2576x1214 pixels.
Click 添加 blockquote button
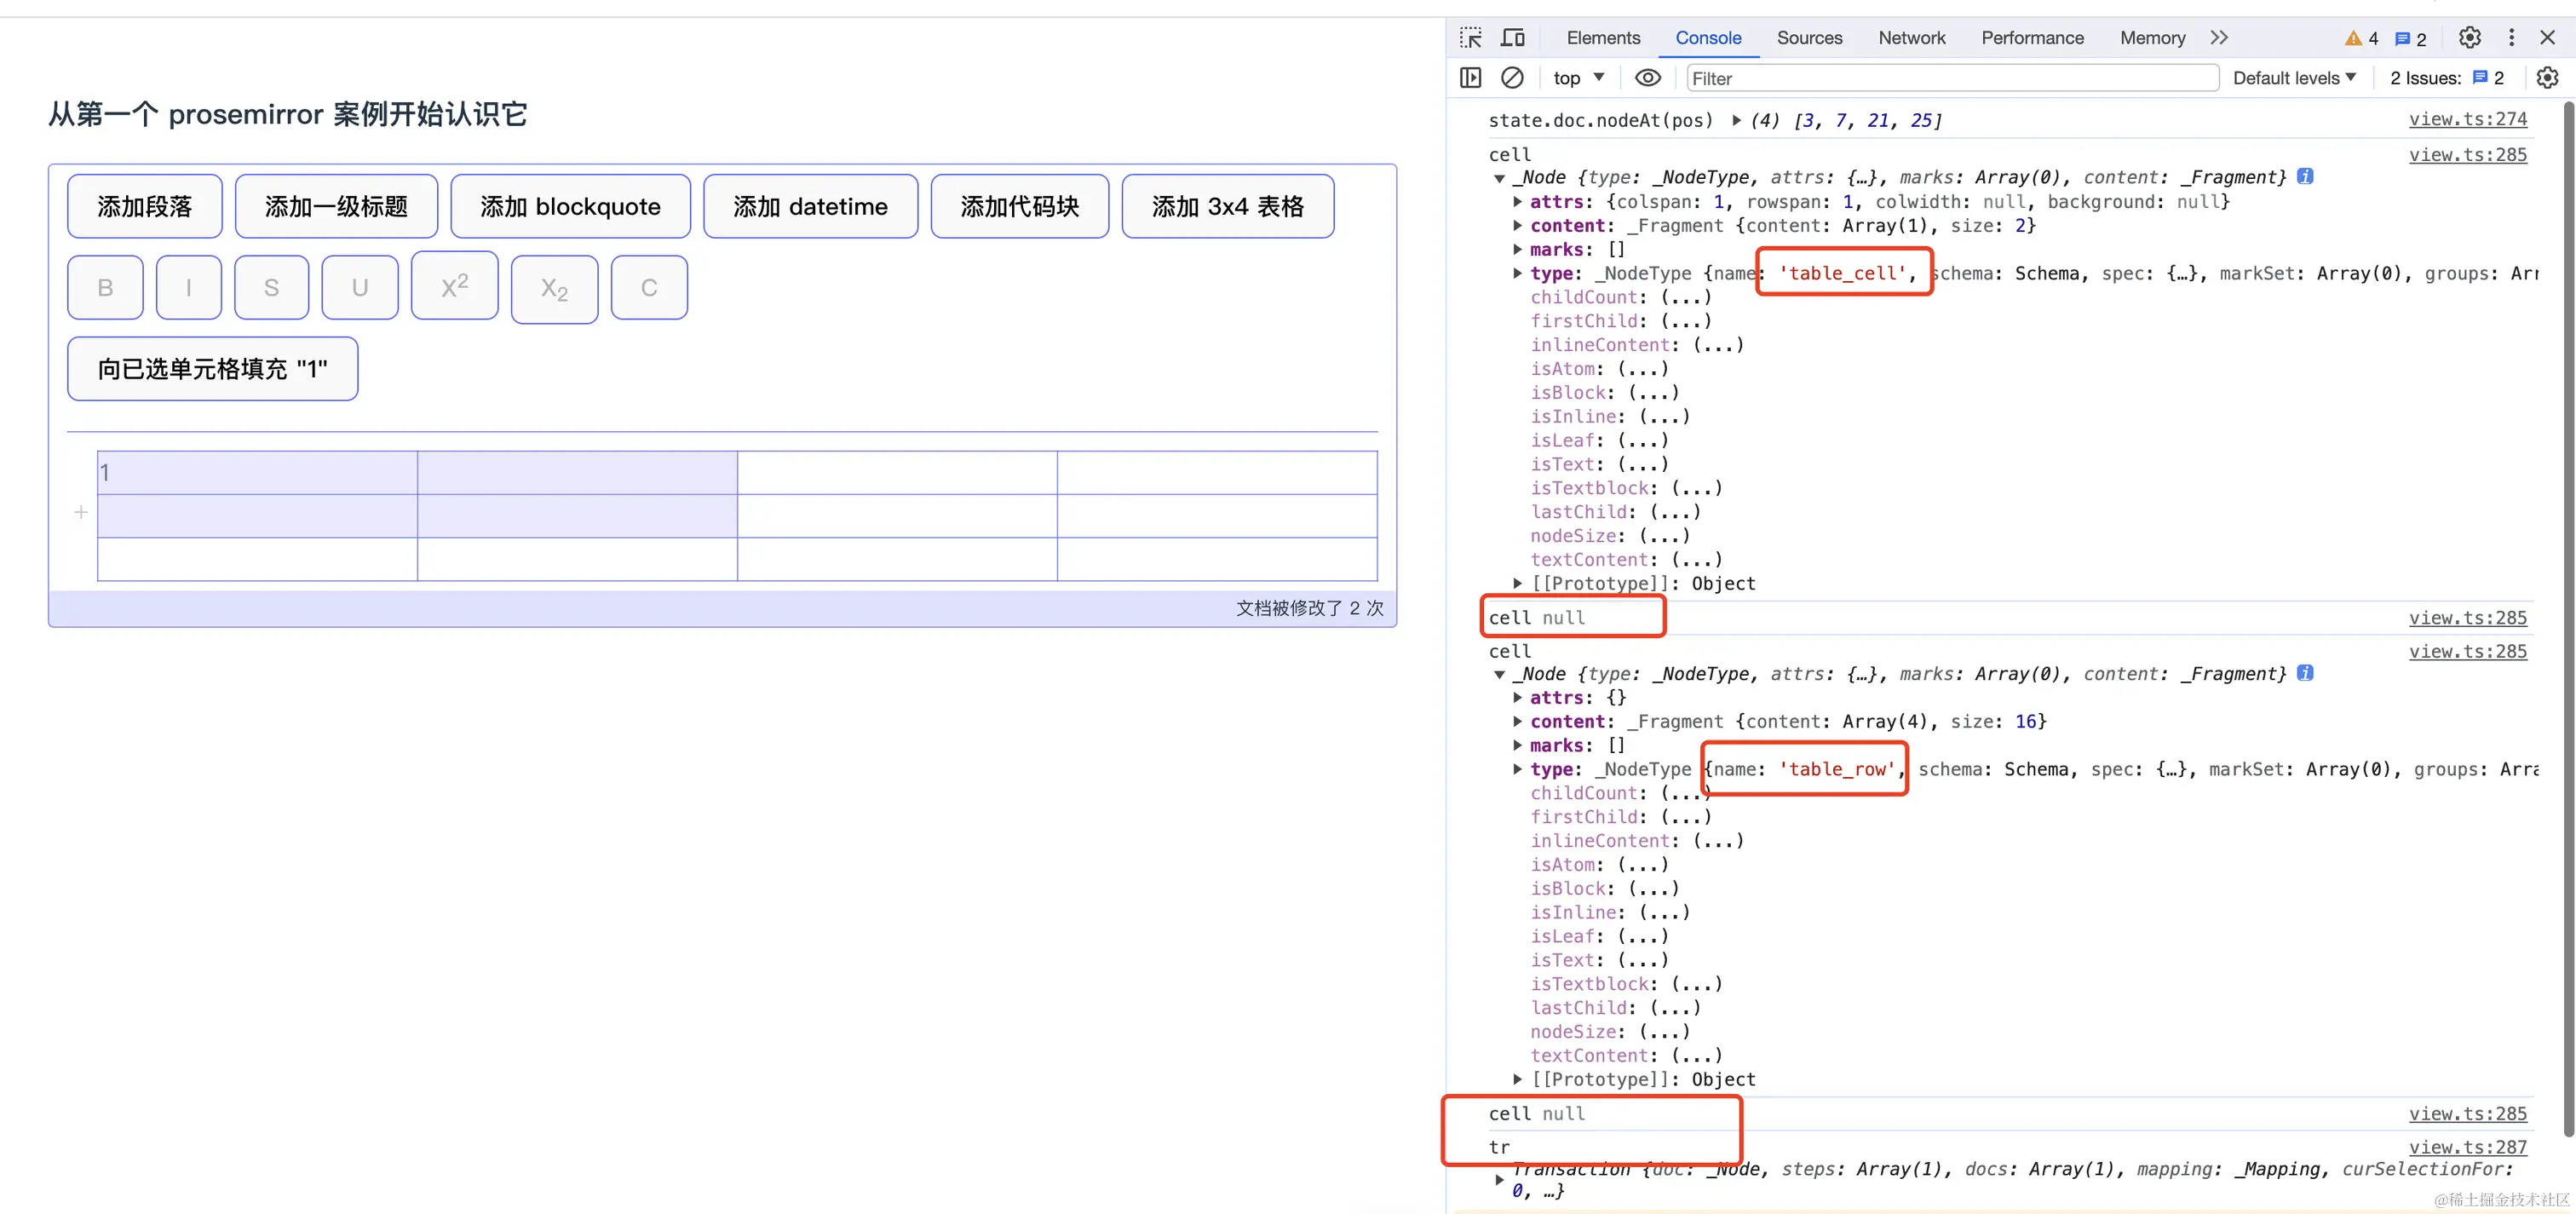click(570, 206)
